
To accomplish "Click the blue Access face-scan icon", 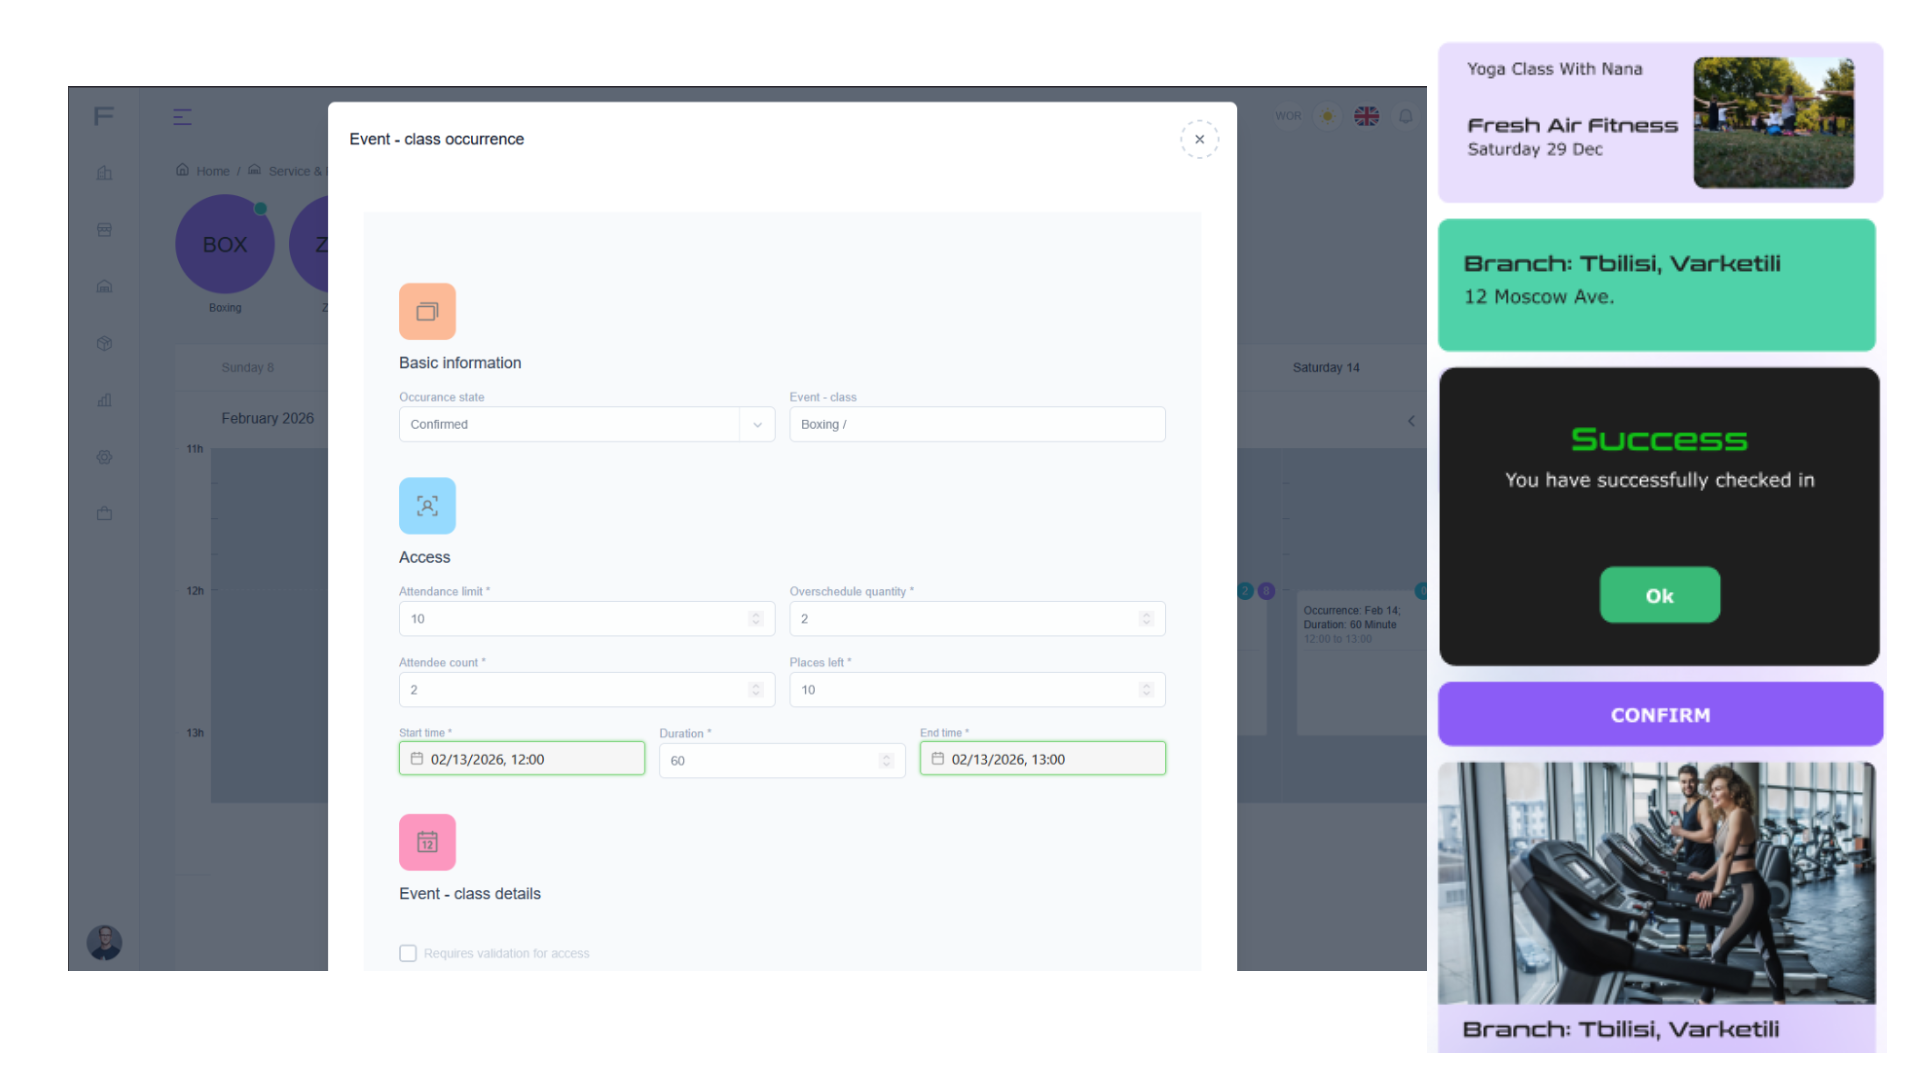I will pos(427,506).
